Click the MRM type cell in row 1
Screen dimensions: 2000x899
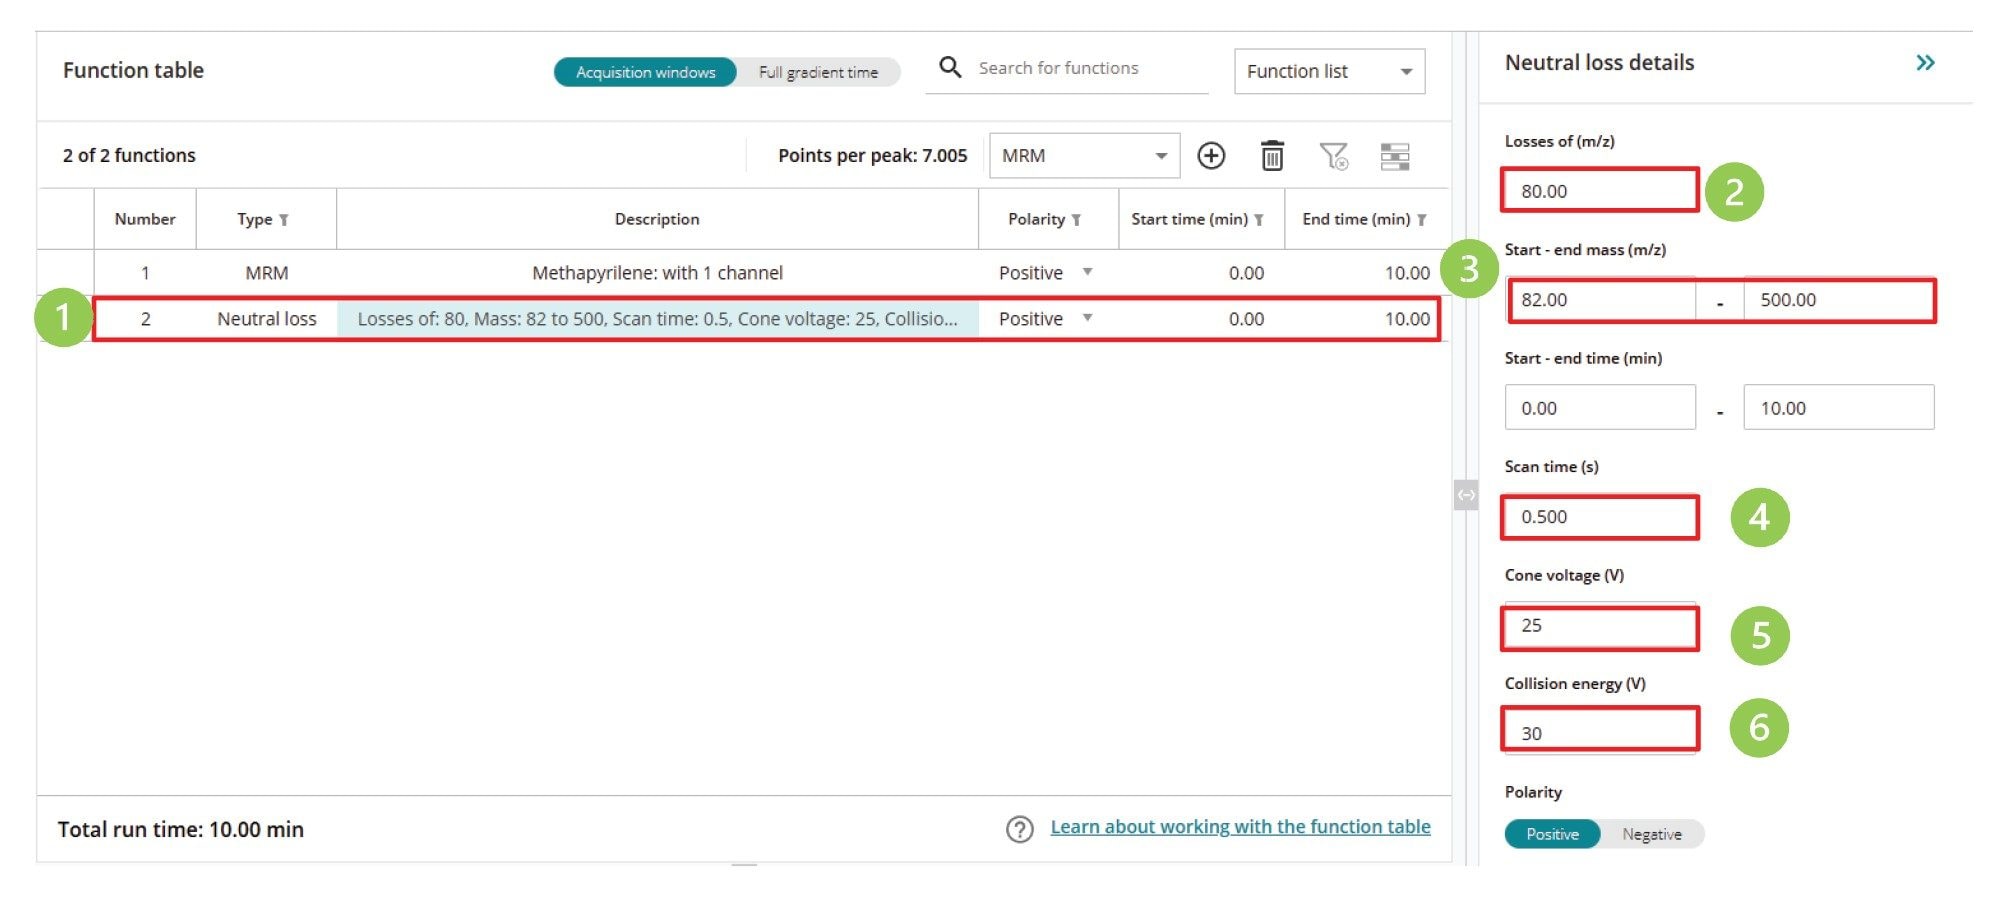click(x=266, y=273)
